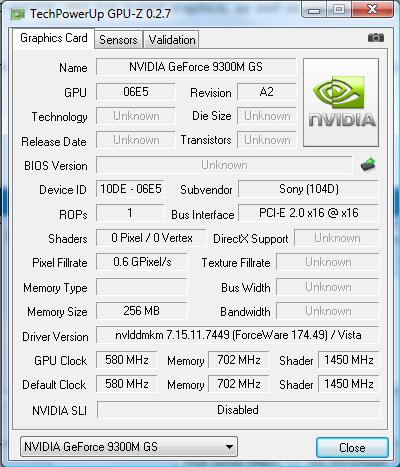Click the Default Clock row Memory 702 MHz field

point(239,384)
